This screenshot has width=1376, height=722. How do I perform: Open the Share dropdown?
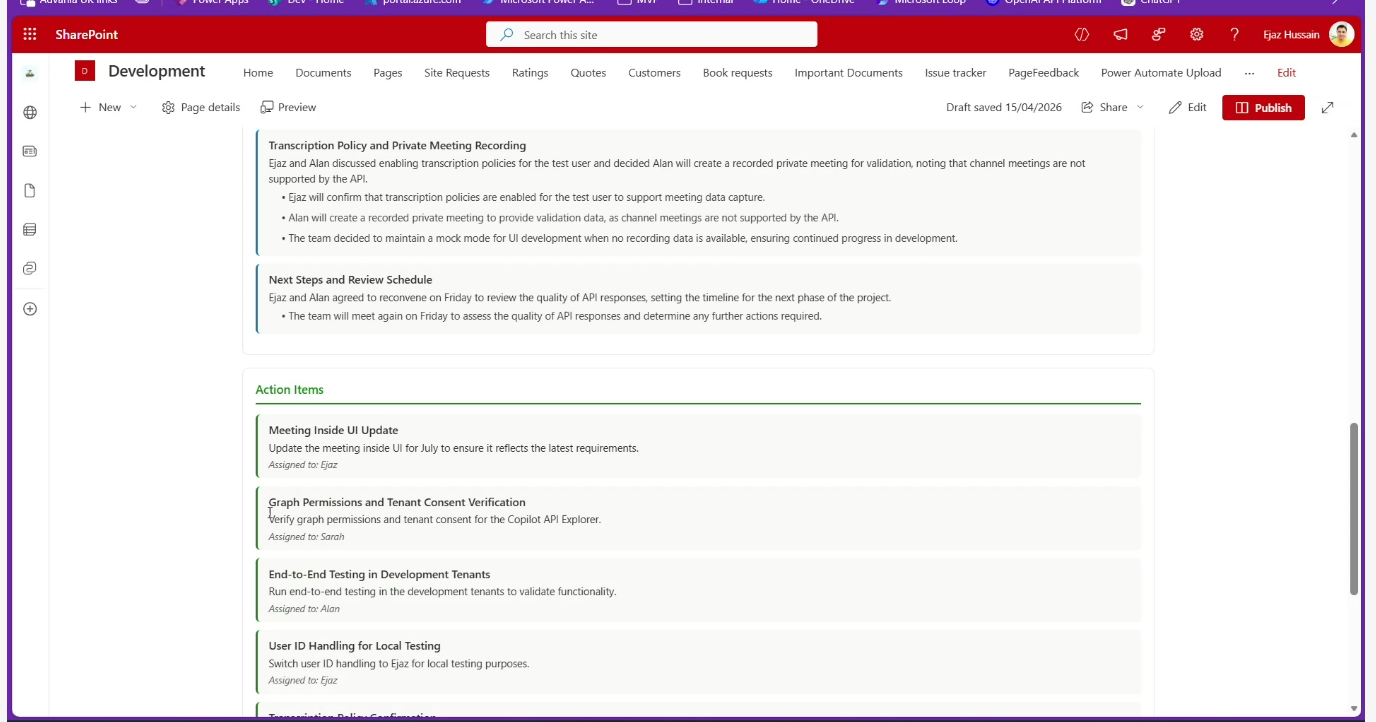coord(1112,107)
